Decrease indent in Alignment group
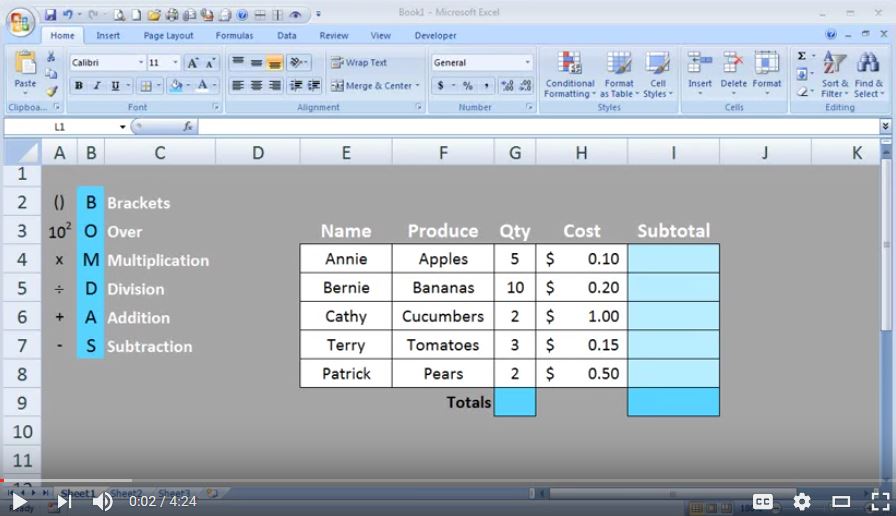Screen dimensions: 896x516 [x=296, y=86]
